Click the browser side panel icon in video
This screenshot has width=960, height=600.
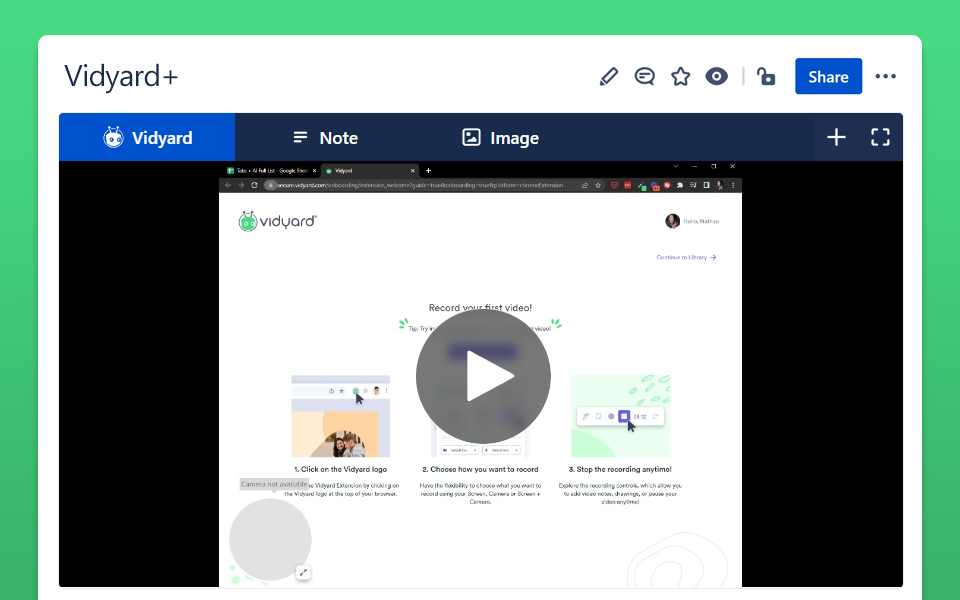click(706, 185)
